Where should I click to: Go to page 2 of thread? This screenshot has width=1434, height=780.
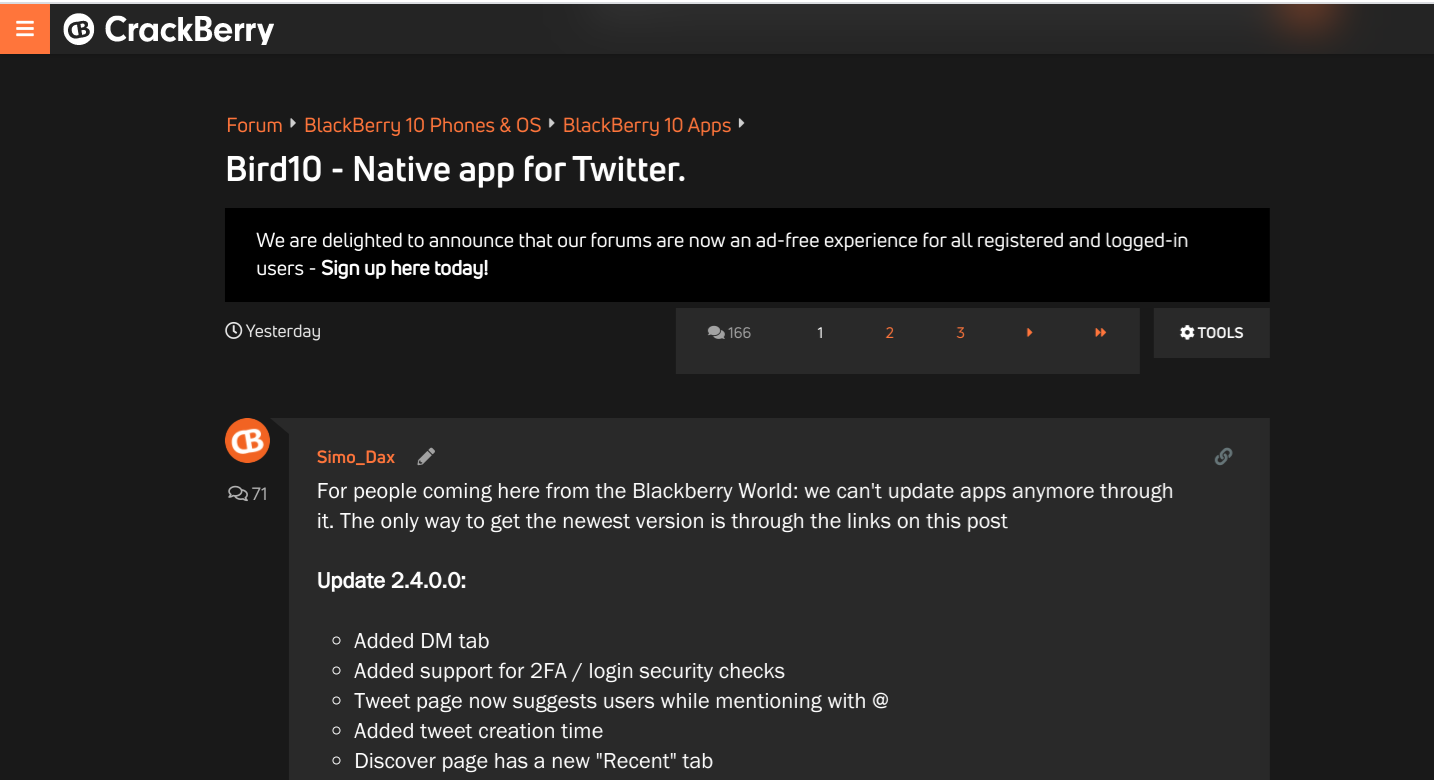889,333
